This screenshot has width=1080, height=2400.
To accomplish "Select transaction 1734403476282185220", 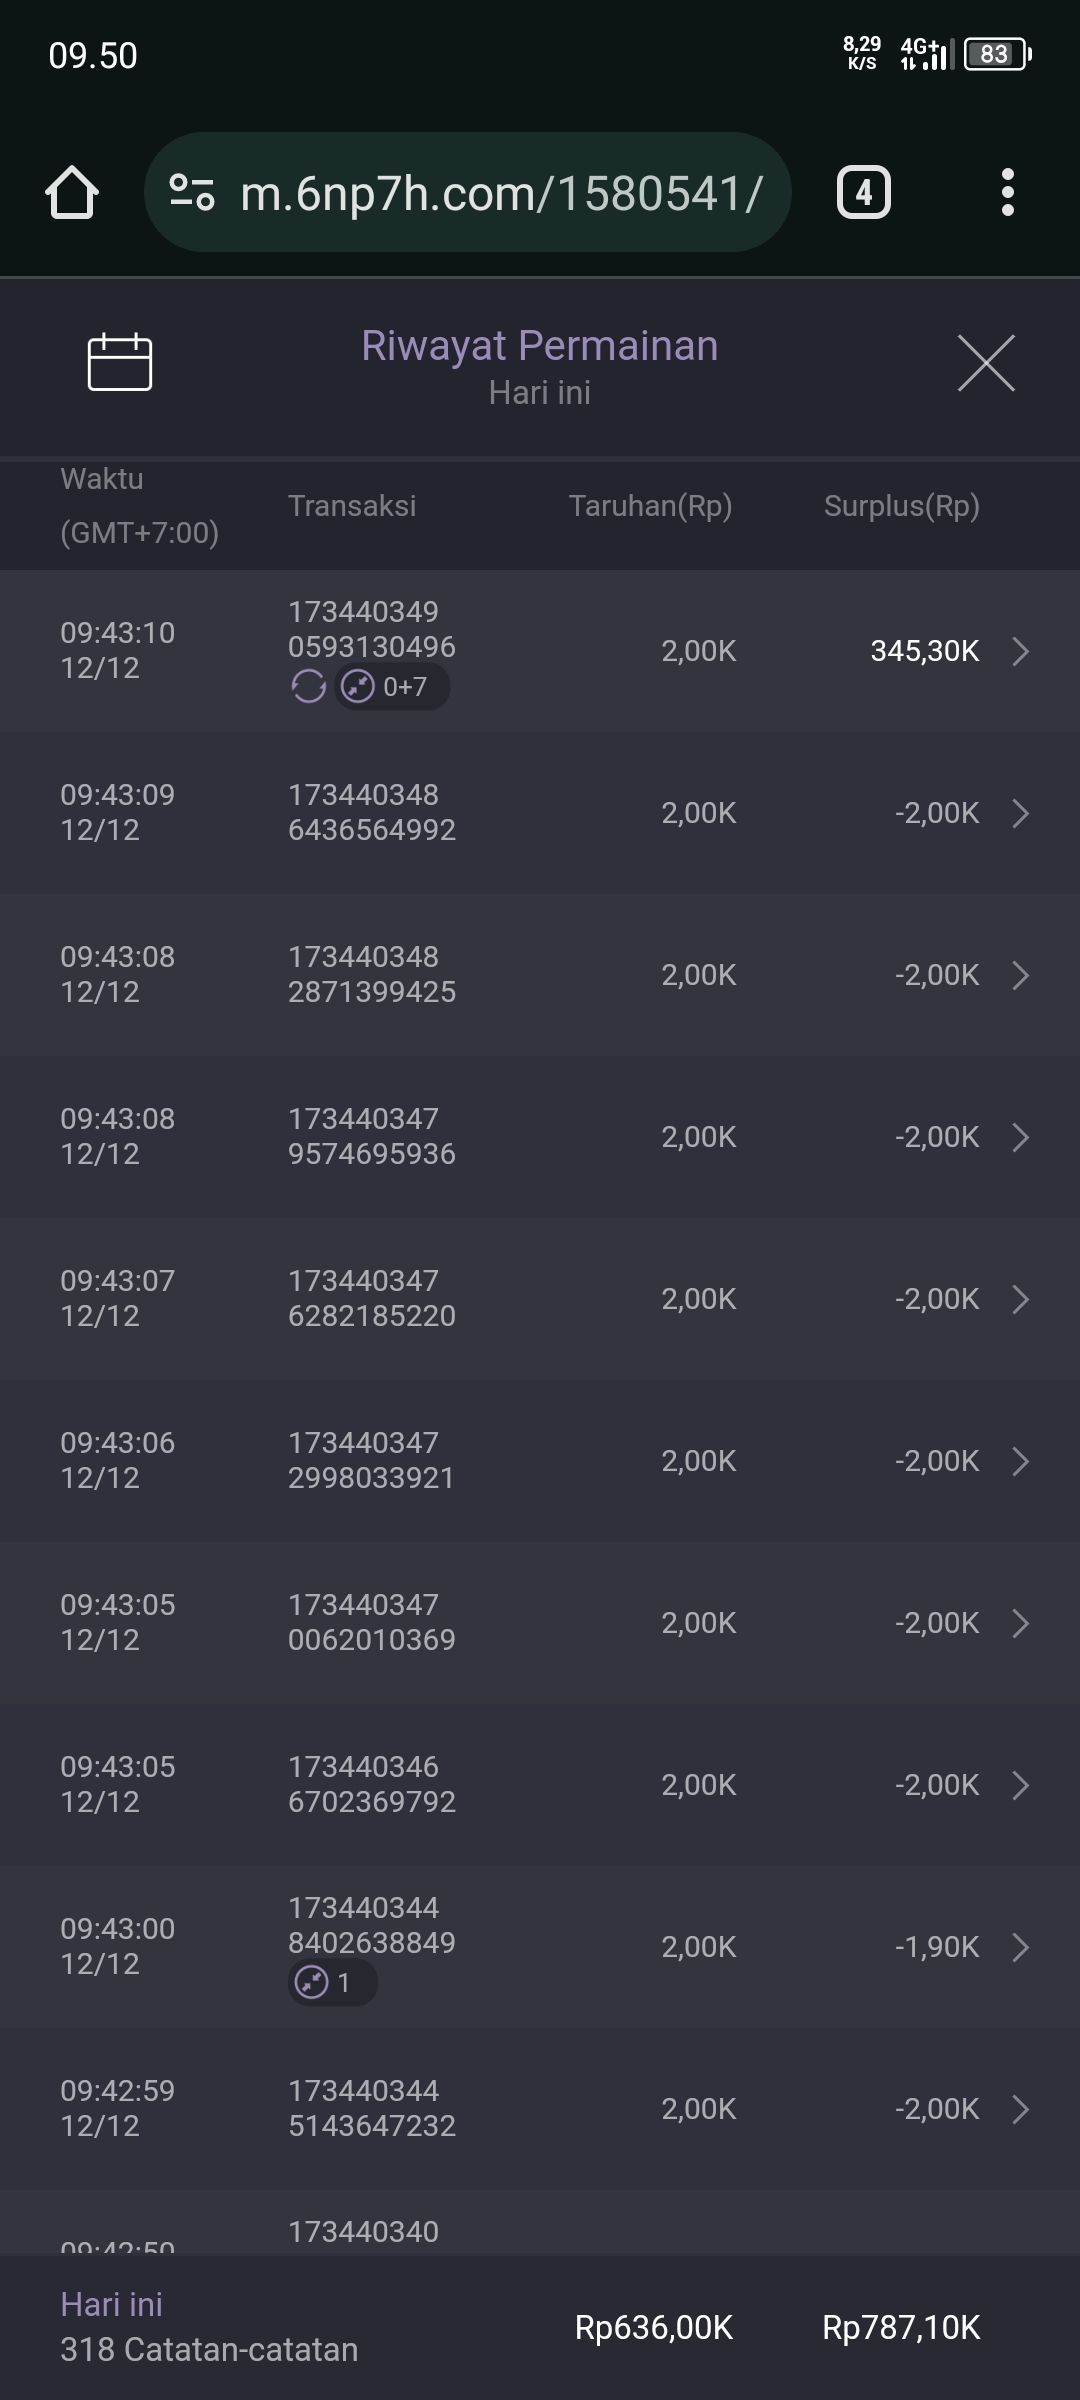I will tap(371, 1298).
